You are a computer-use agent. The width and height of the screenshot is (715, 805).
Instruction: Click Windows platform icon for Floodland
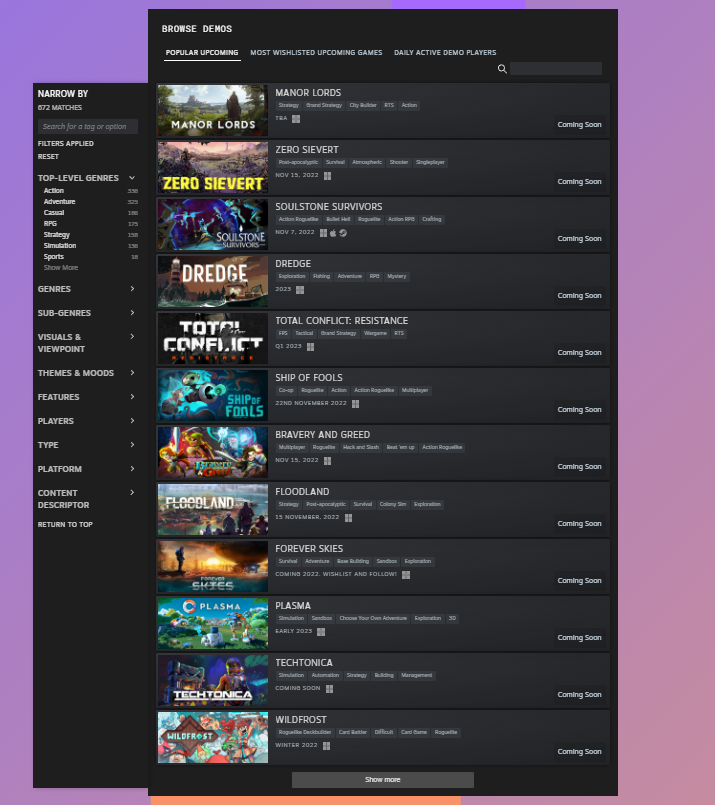pos(349,517)
